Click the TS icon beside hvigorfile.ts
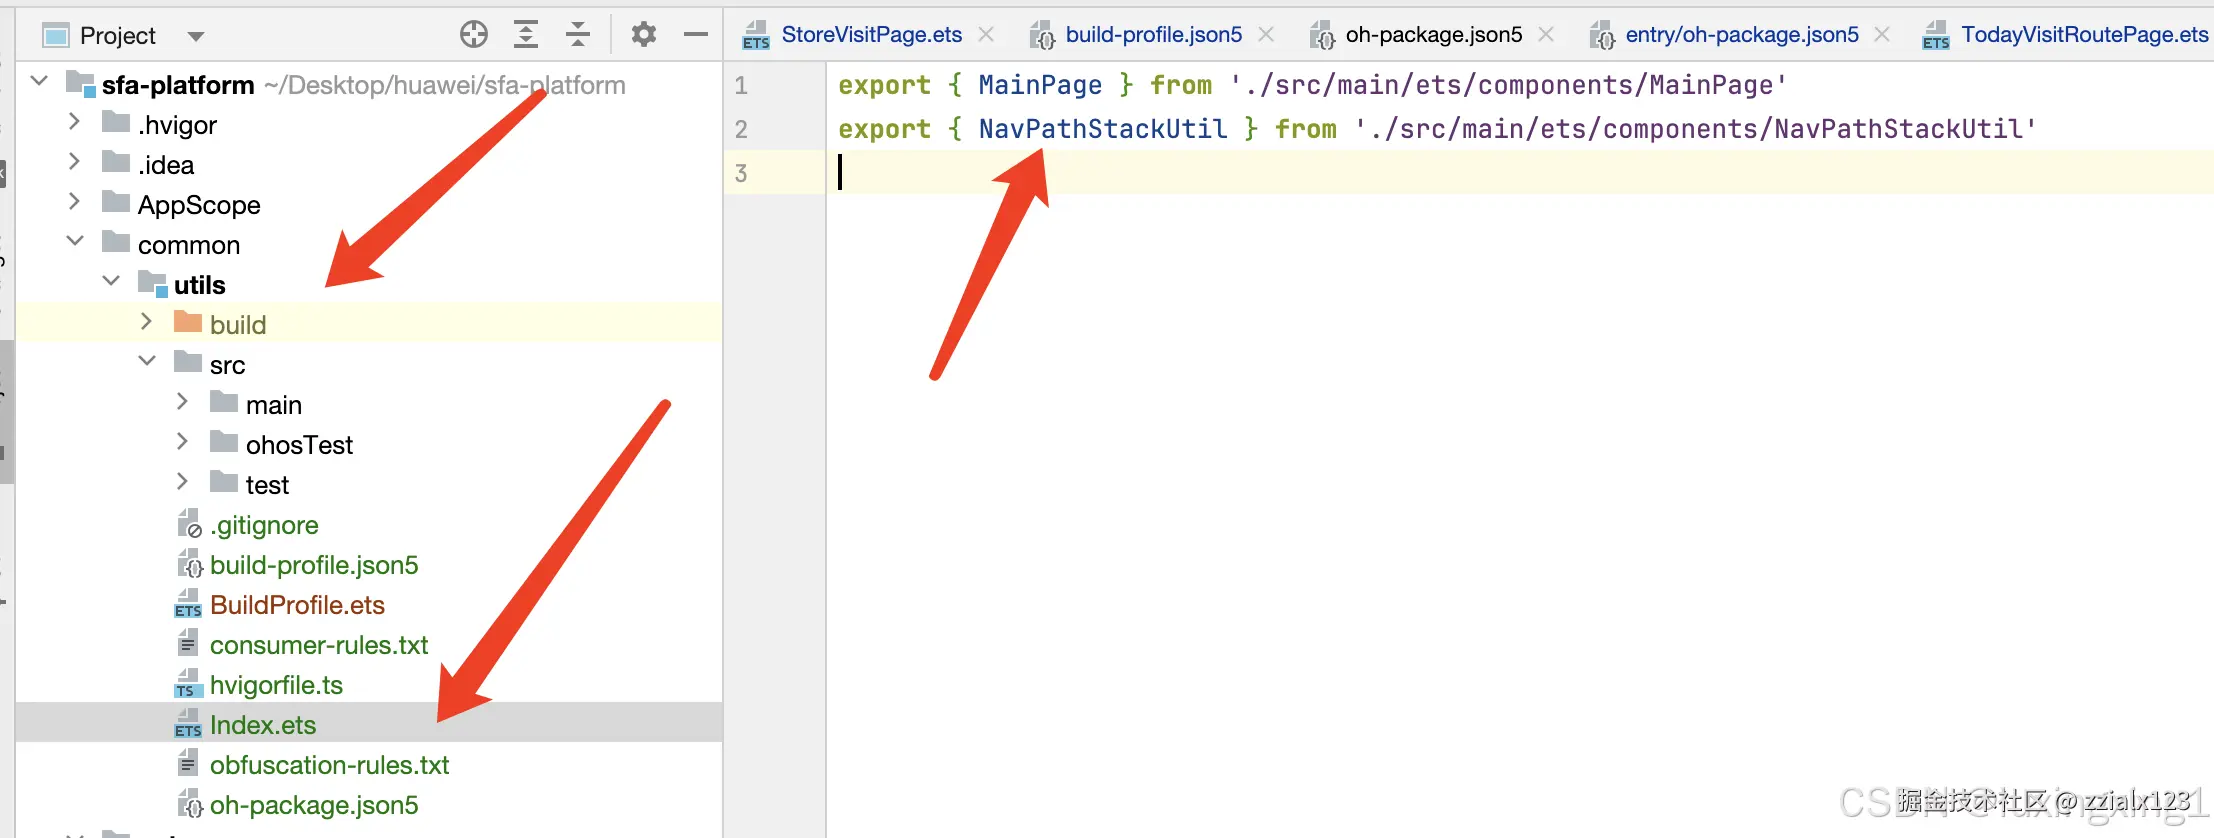This screenshot has height=838, width=2214. coord(188,684)
